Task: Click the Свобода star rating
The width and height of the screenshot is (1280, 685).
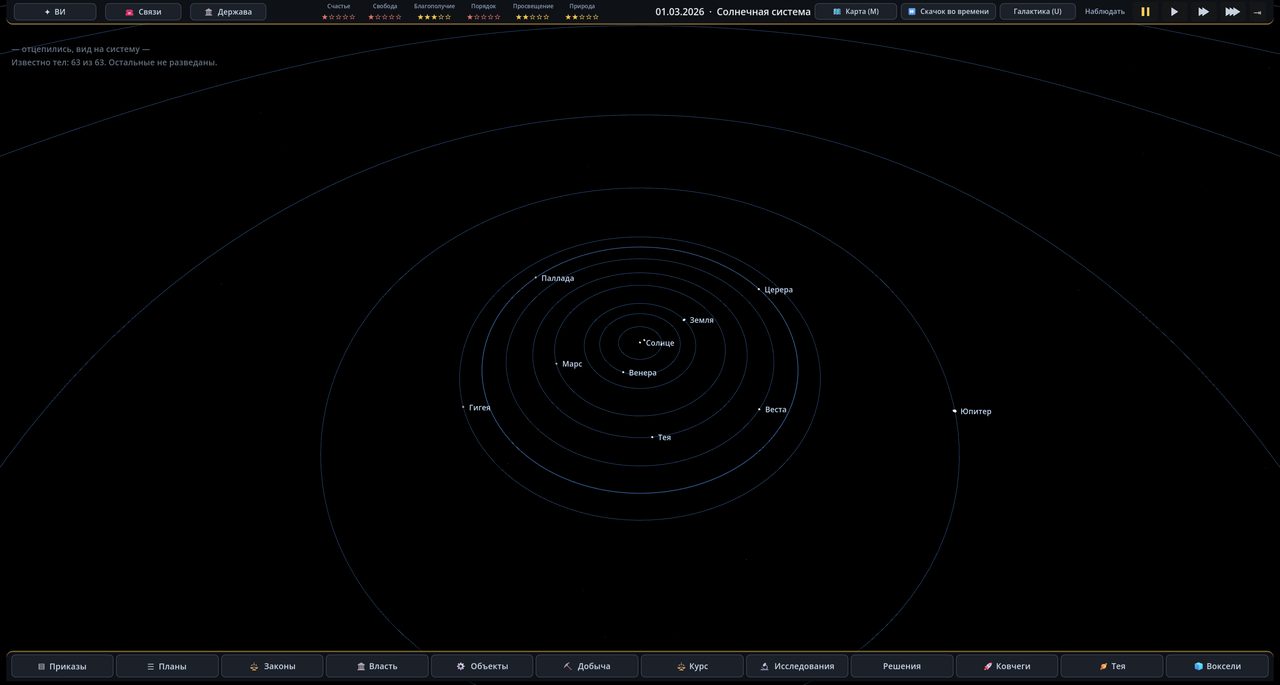Action: pos(385,16)
